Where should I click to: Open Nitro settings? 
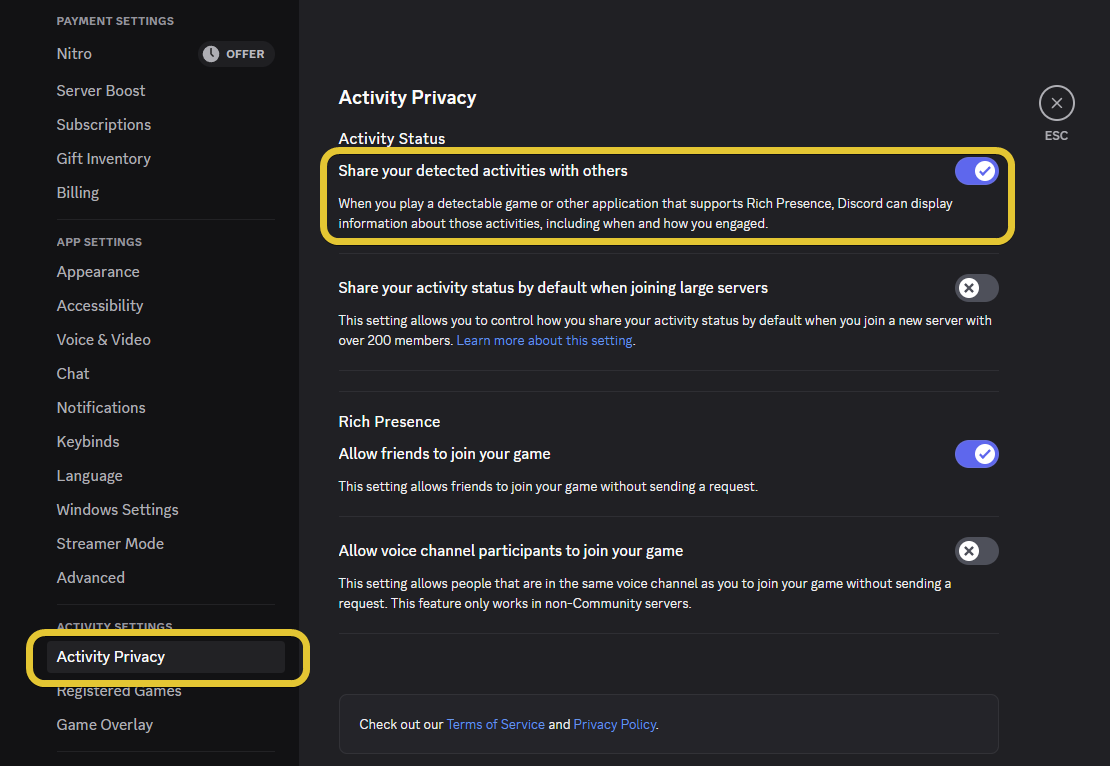74,54
